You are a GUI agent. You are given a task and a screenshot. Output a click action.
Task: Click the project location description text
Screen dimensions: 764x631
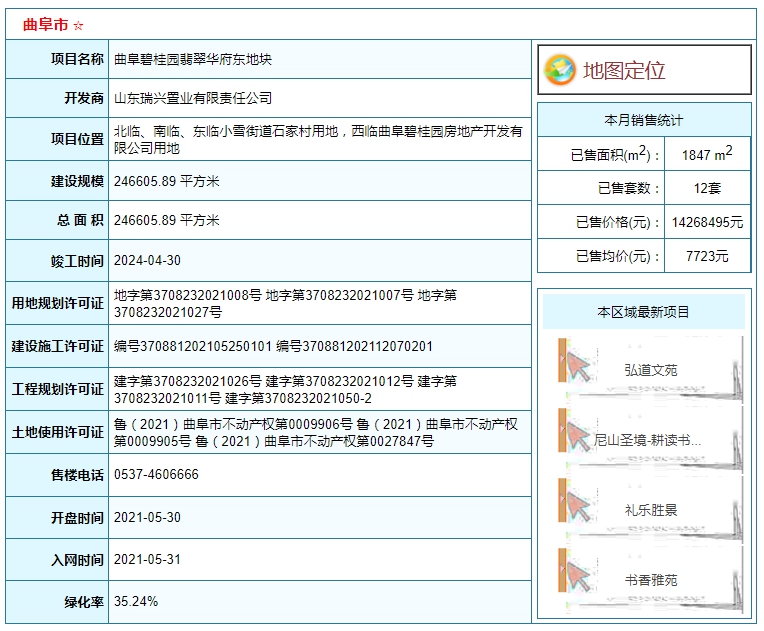pos(318,139)
